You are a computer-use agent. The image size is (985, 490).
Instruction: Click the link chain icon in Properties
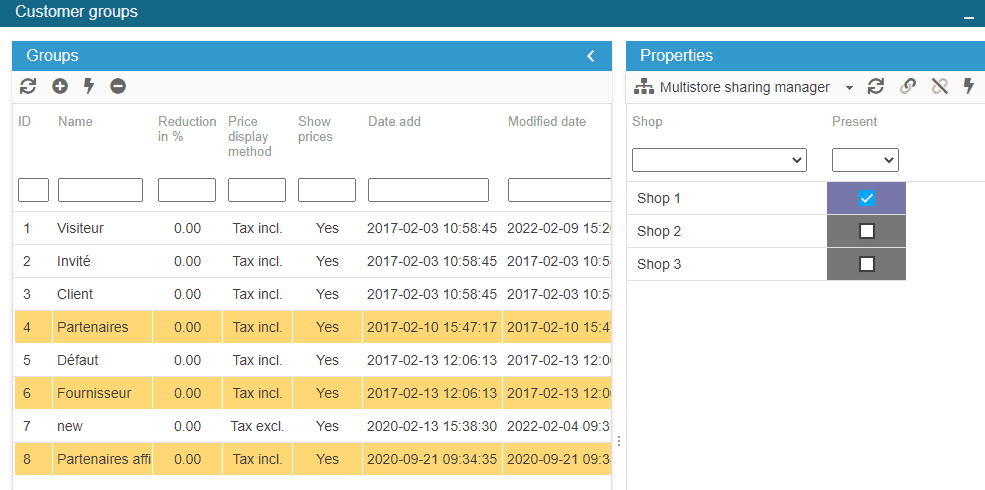[x=907, y=87]
